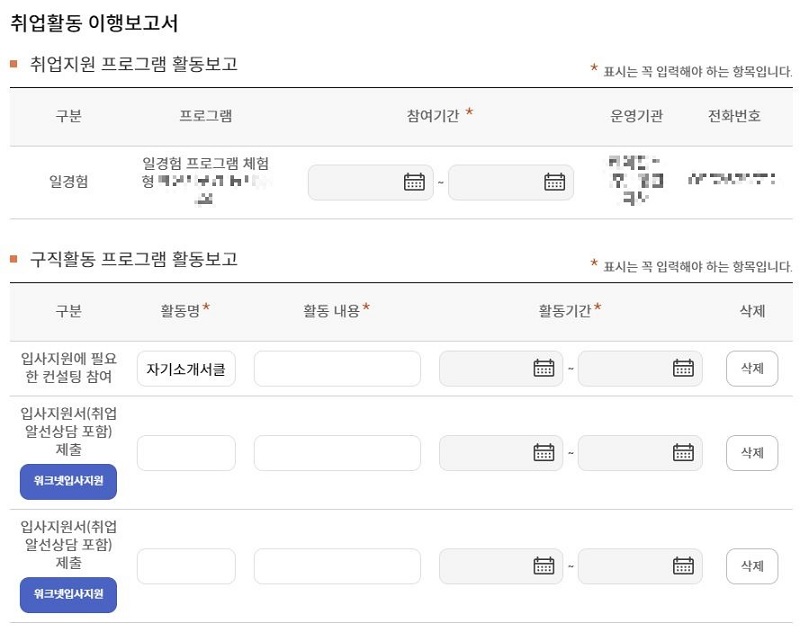
Task: Click 취업지원 프로그램 활동보고 section heading
Action: (134, 64)
